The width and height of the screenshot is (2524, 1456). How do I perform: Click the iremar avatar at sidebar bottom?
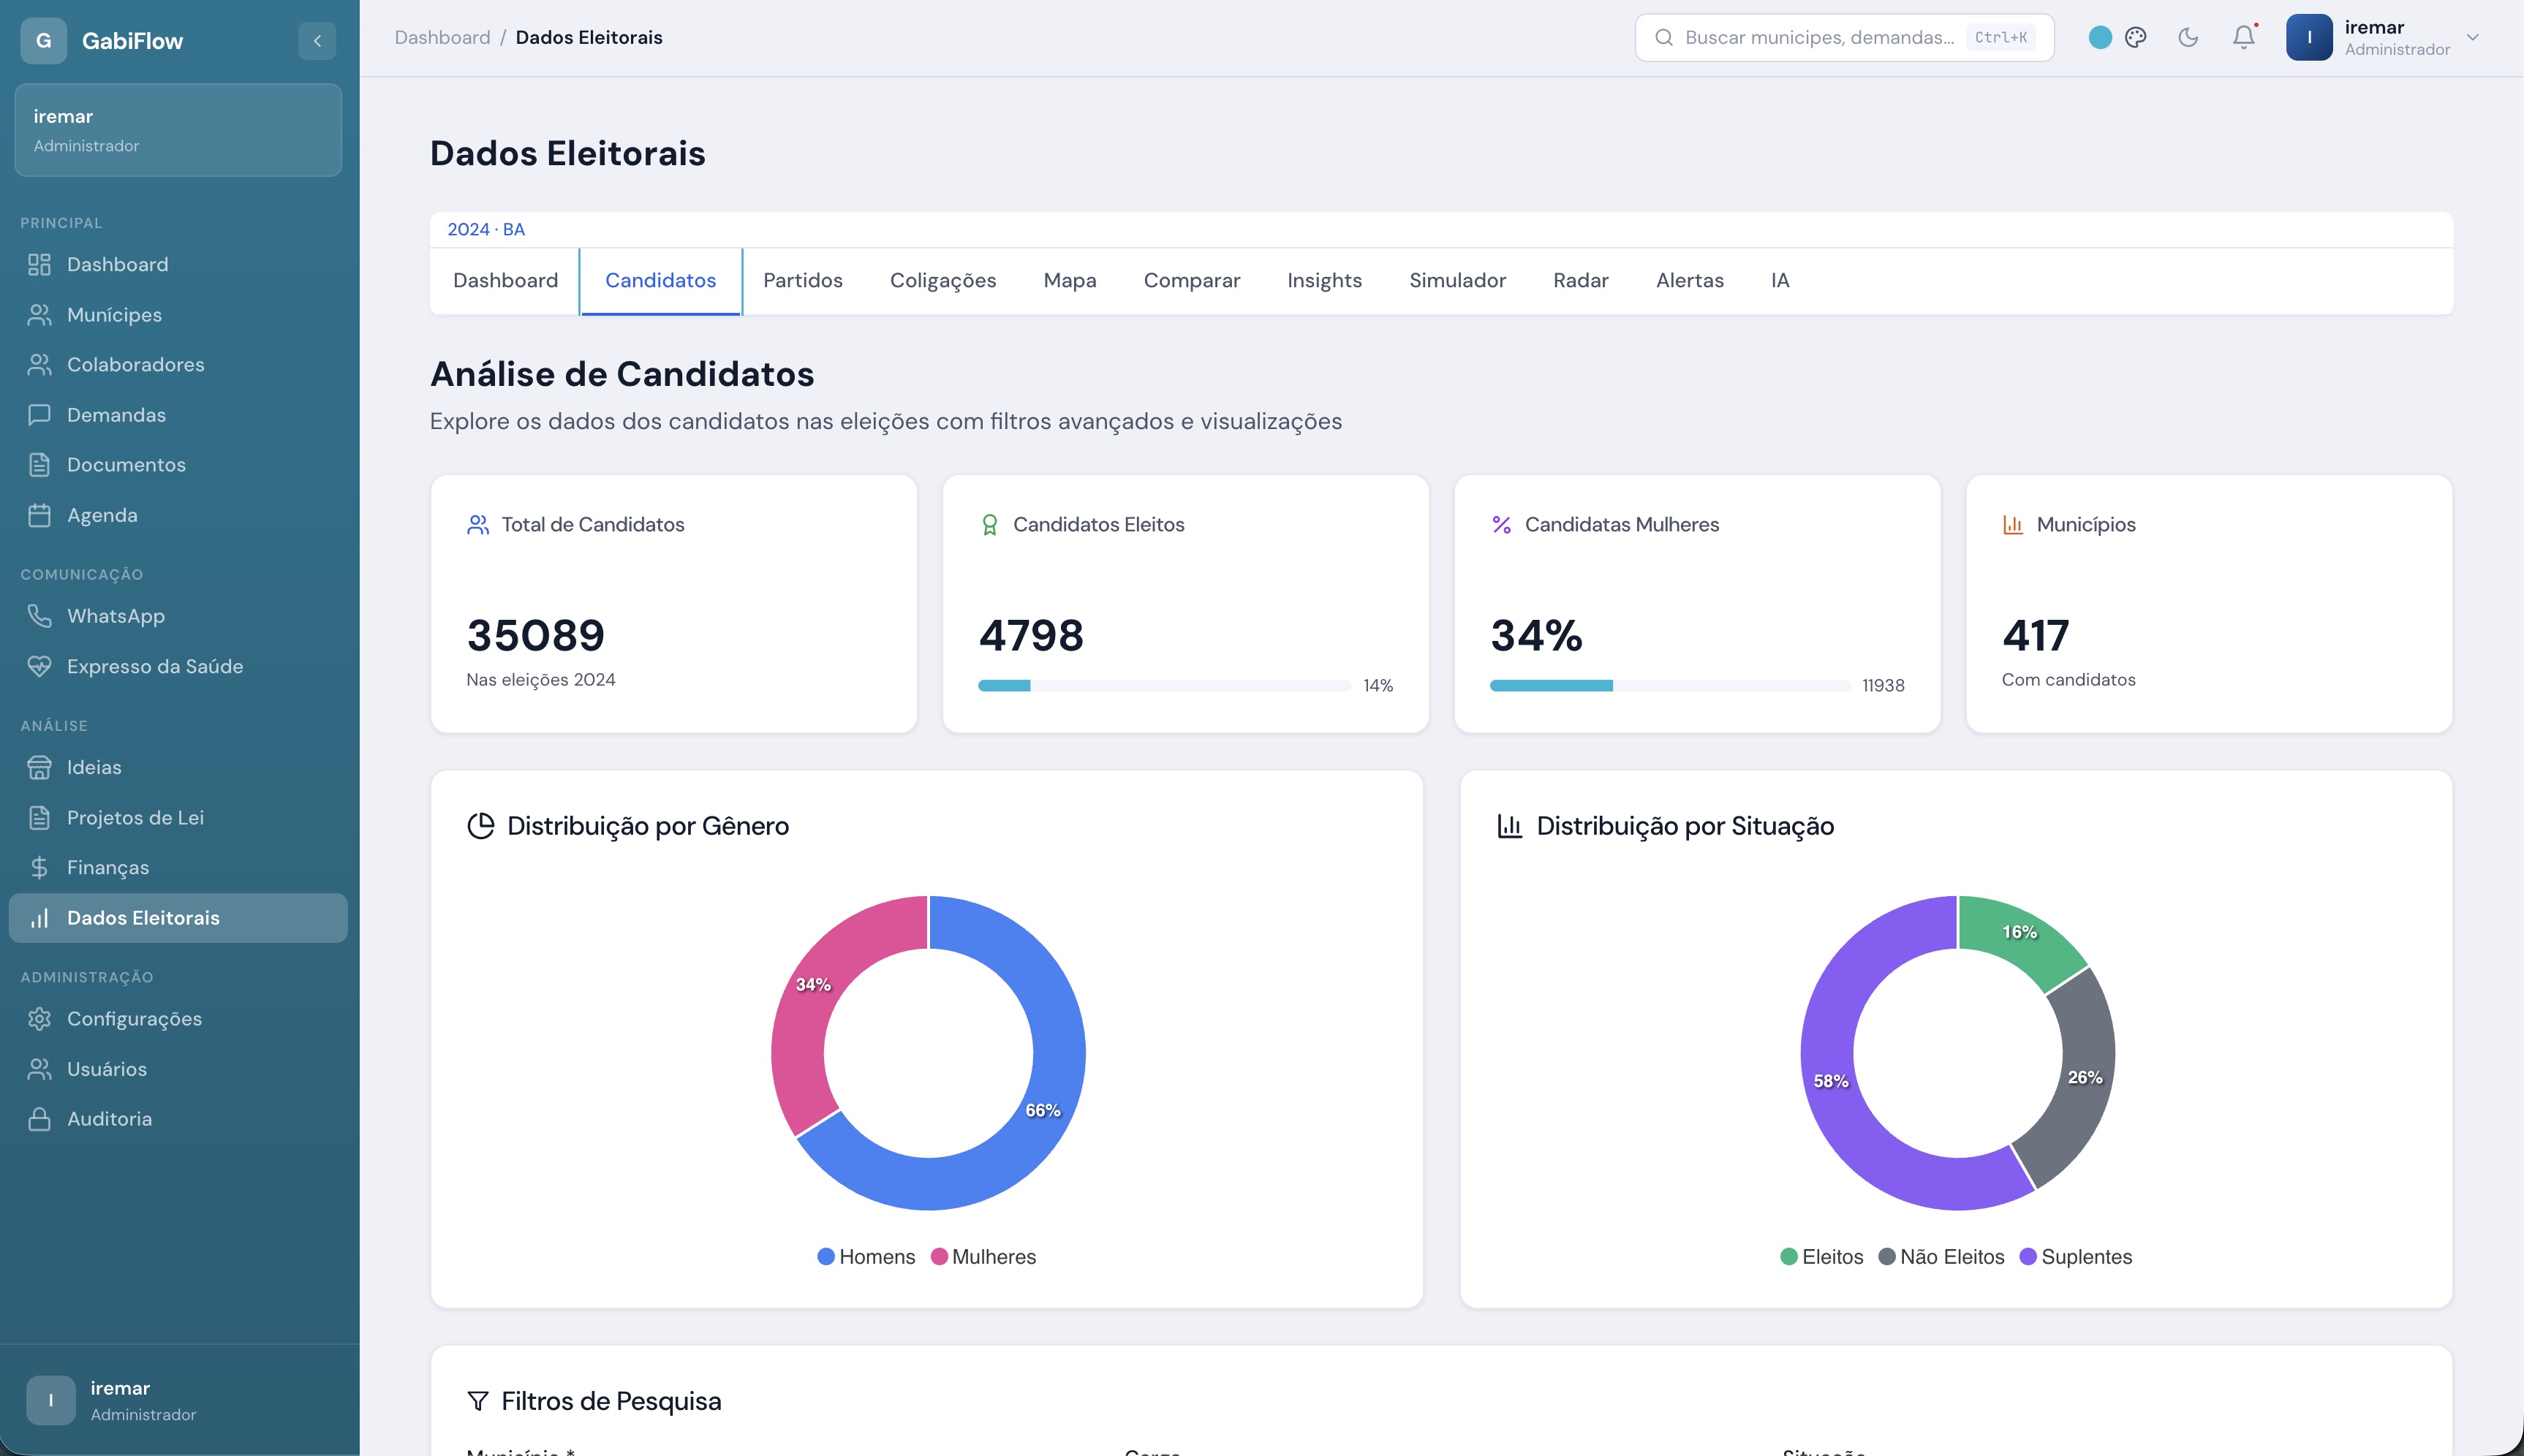coord(51,1400)
